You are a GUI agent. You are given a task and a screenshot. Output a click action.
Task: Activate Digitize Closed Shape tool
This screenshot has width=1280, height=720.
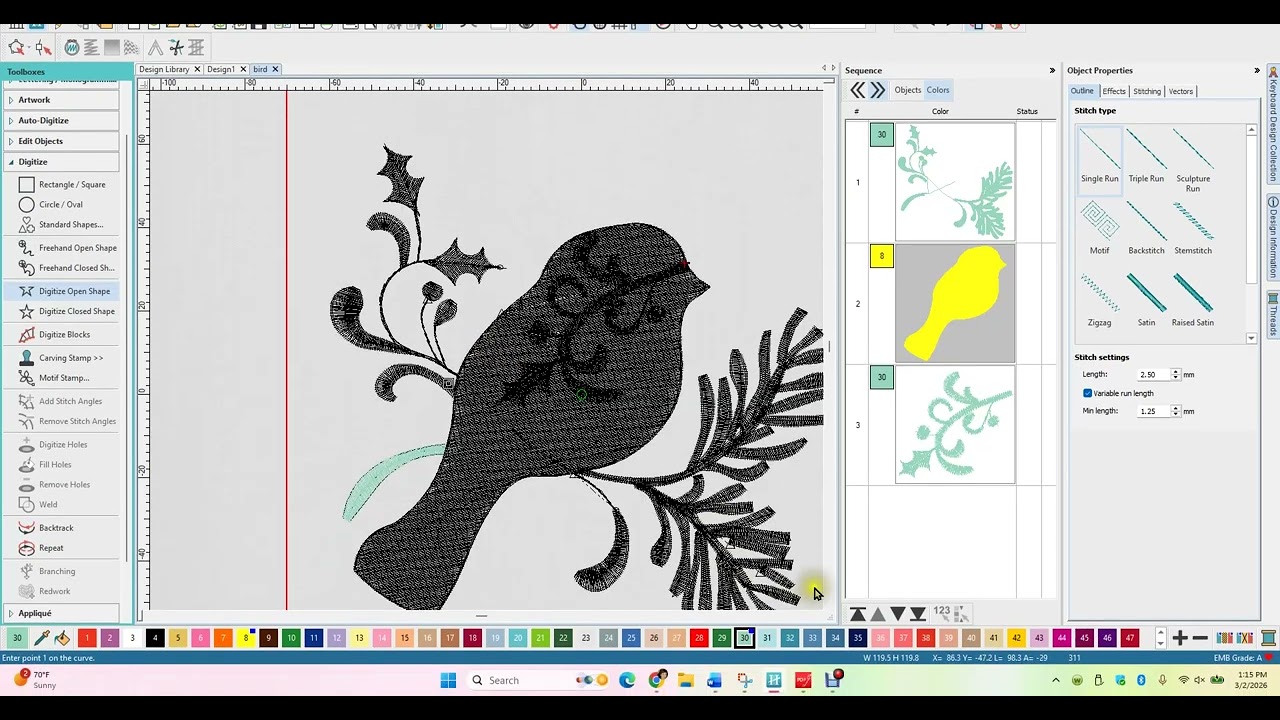(67, 311)
